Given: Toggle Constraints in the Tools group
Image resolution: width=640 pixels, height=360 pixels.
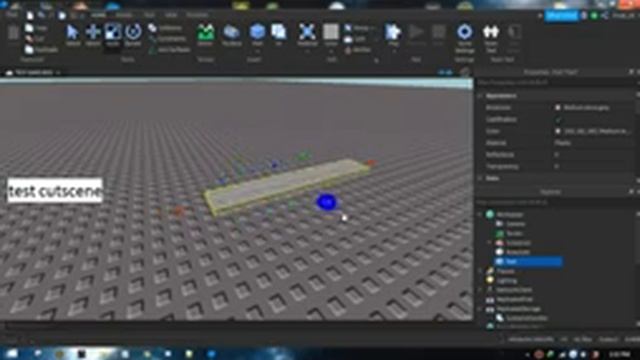Looking at the screenshot, I should tap(167, 39).
